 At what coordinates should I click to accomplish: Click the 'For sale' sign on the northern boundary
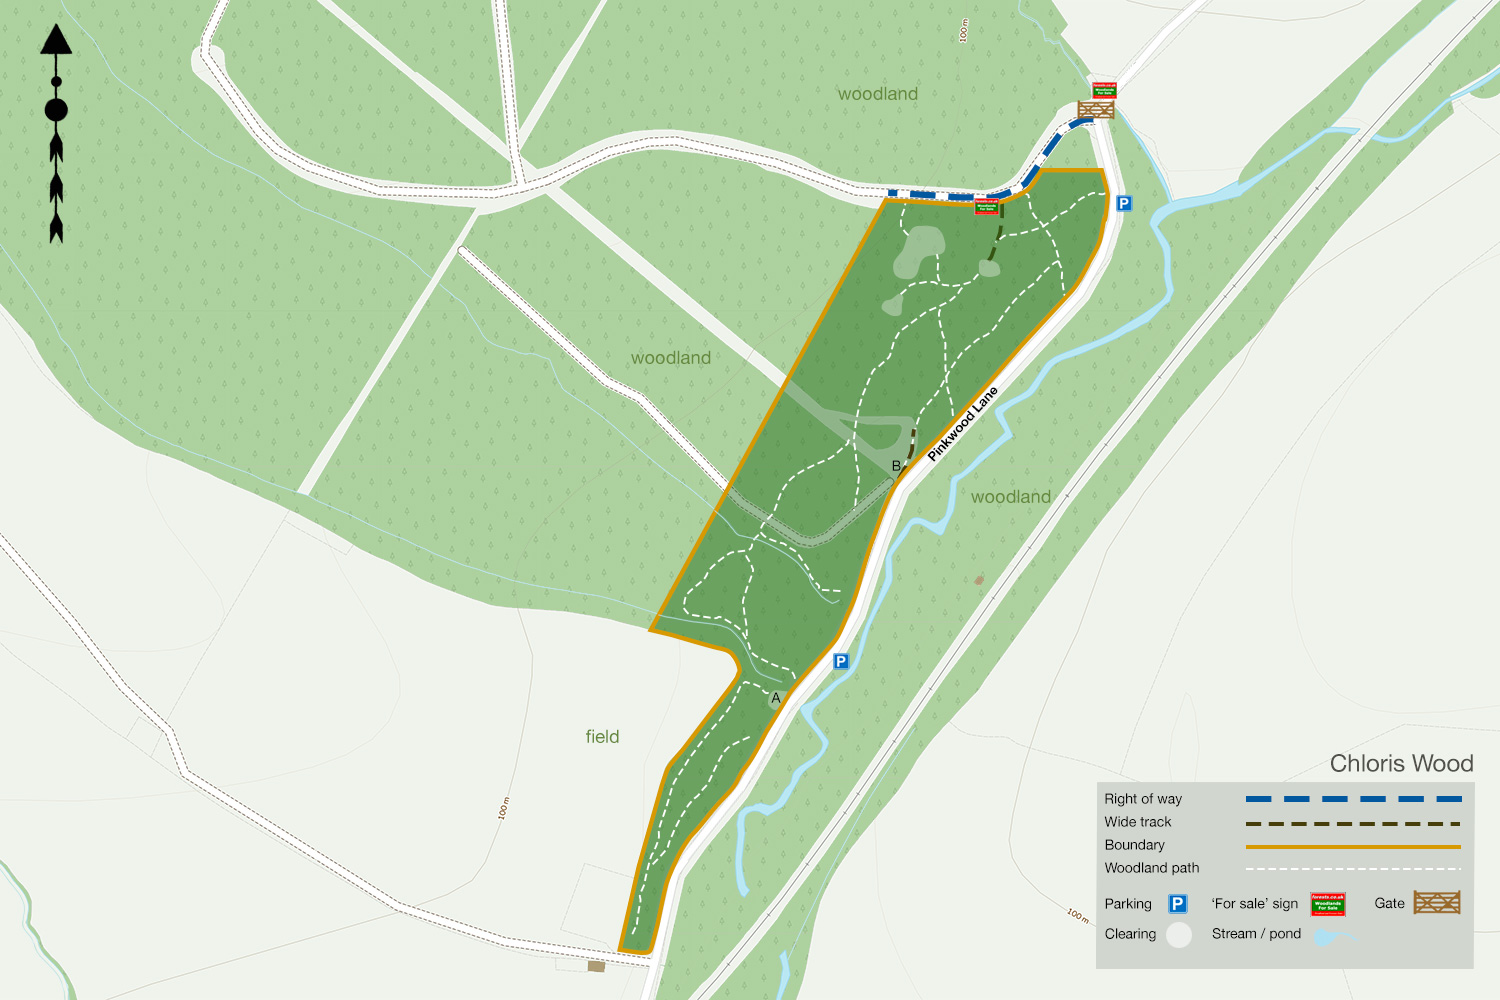pyautogui.click(x=986, y=206)
